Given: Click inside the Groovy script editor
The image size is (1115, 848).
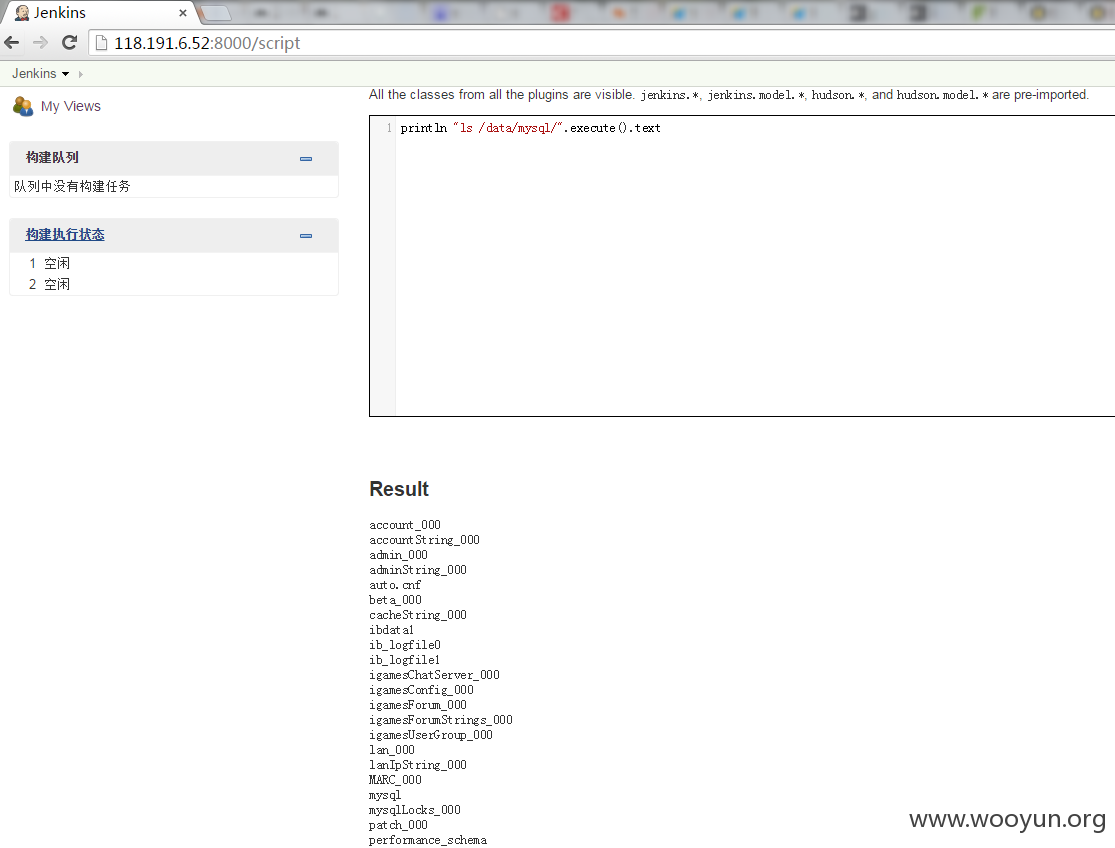Looking at the screenshot, I should click(754, 267).
